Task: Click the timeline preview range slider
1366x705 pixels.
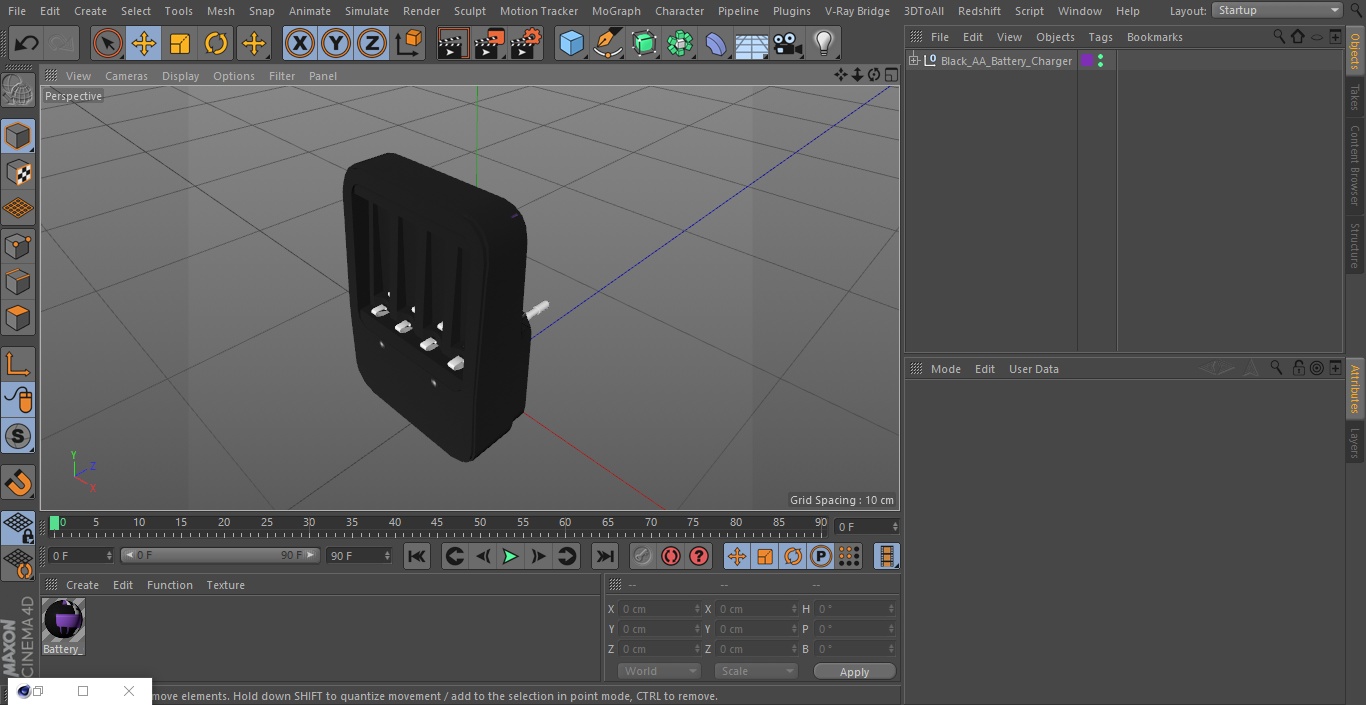Action: (x=220, y=555)
